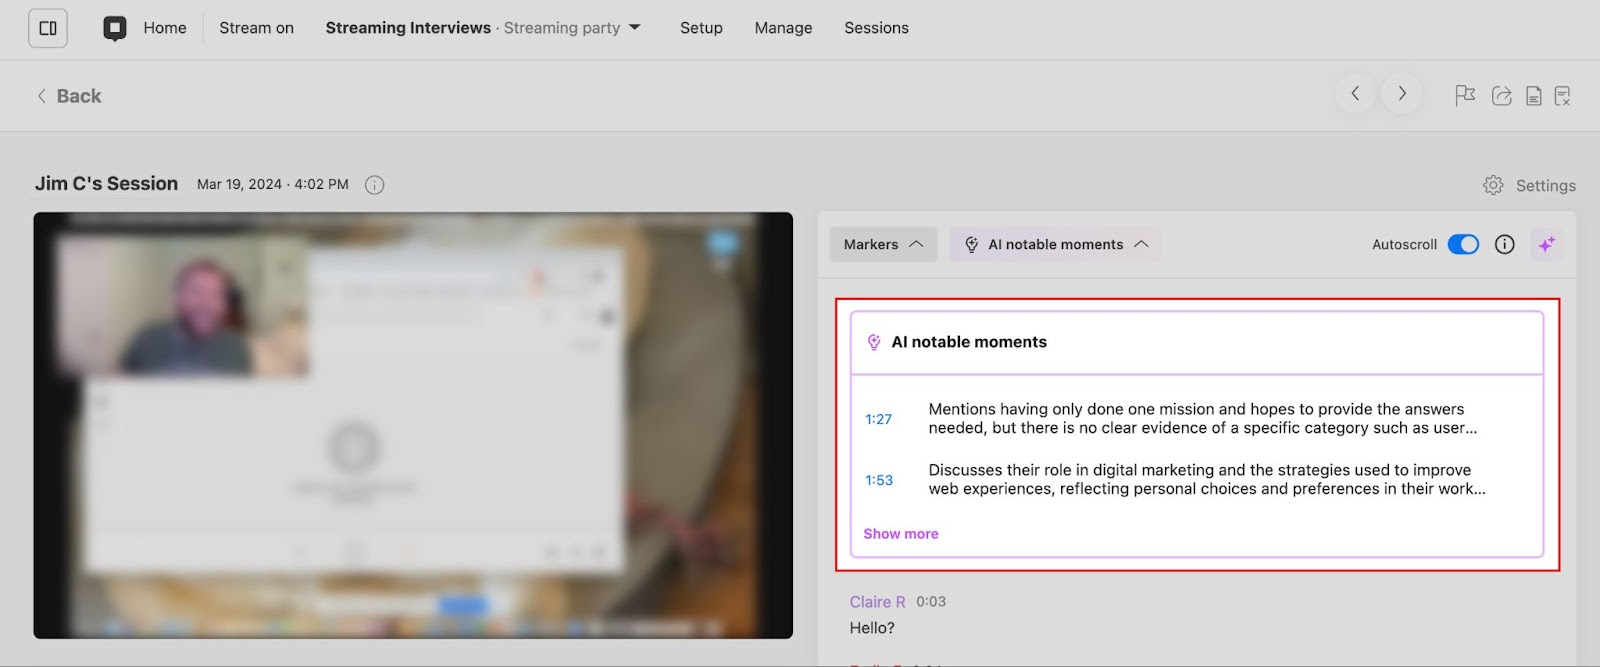Collapse the Markers dropdown
The image size is (1600, 667).
(883, 244)
